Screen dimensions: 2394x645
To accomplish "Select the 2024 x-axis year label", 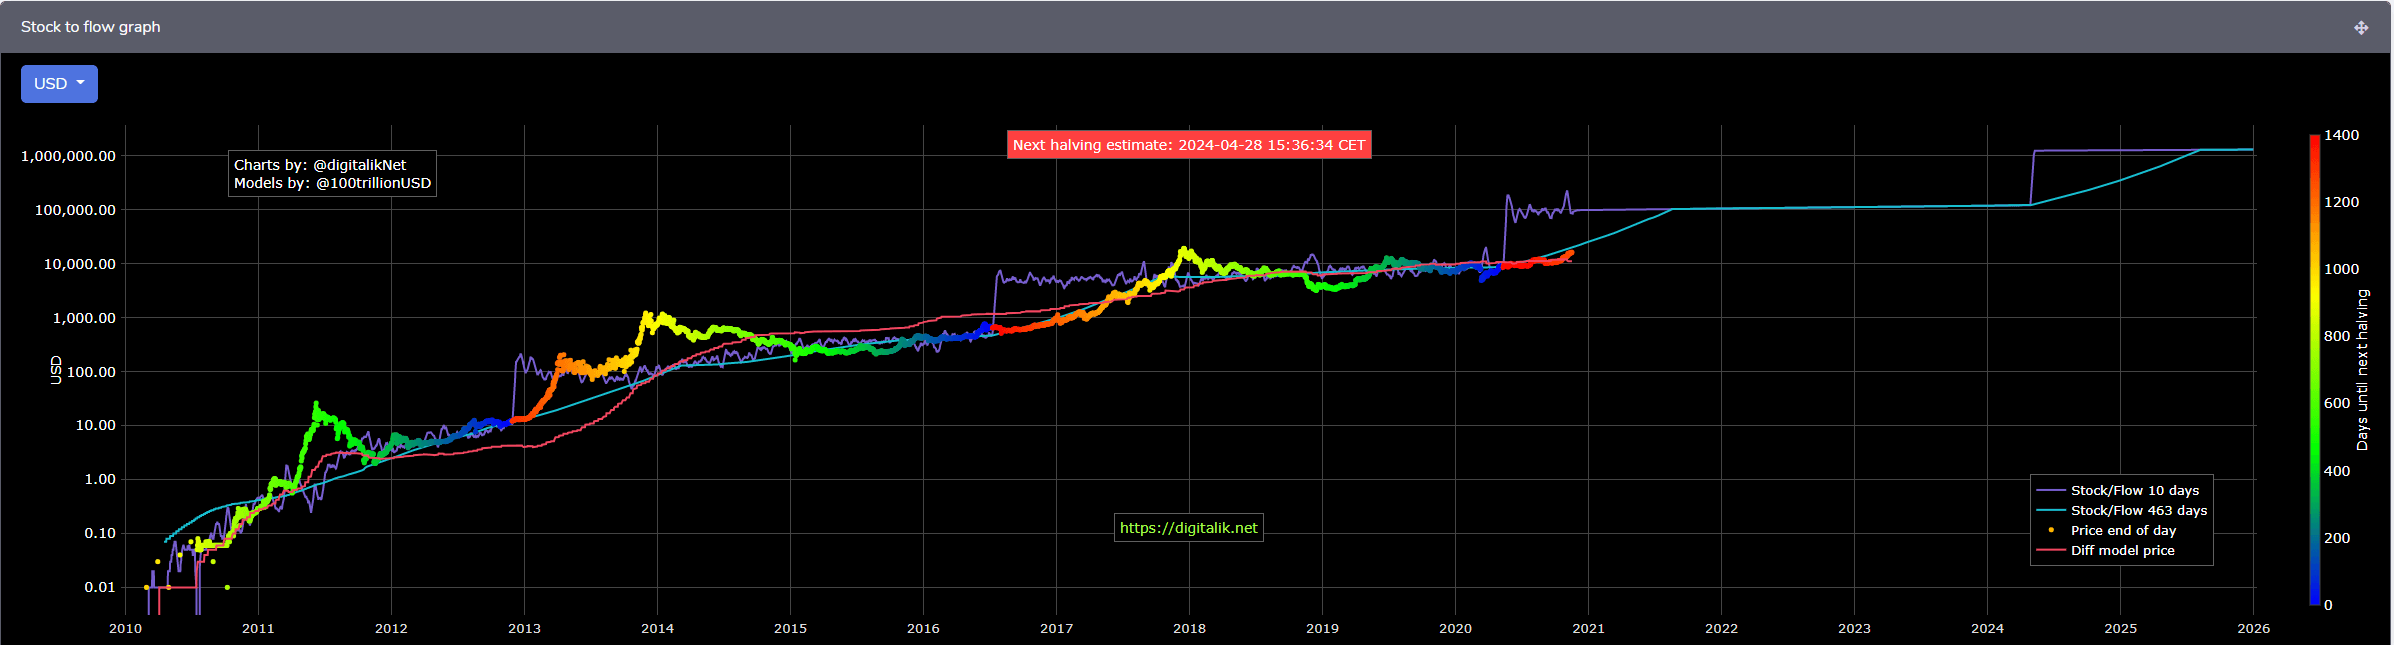I will click(1987, 629).
